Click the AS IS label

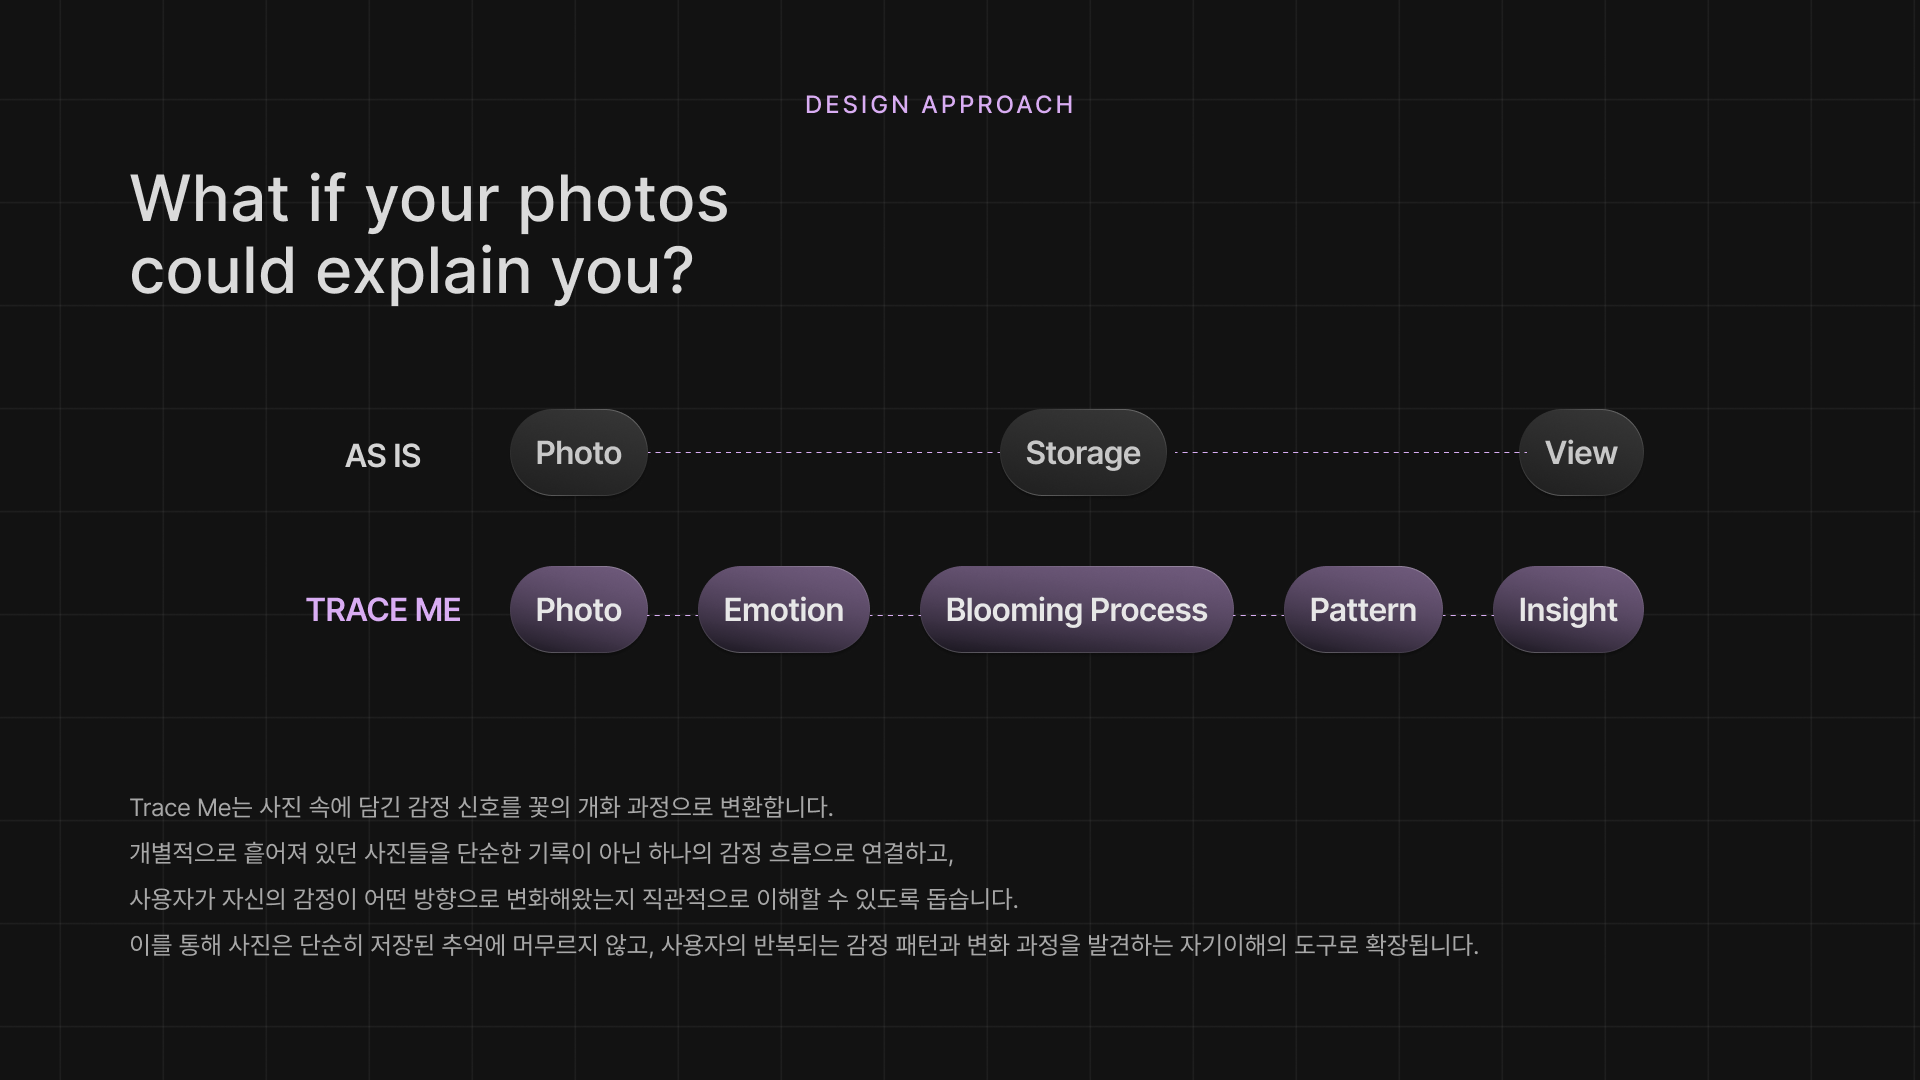pyautogui.click(x=383, y=456)
